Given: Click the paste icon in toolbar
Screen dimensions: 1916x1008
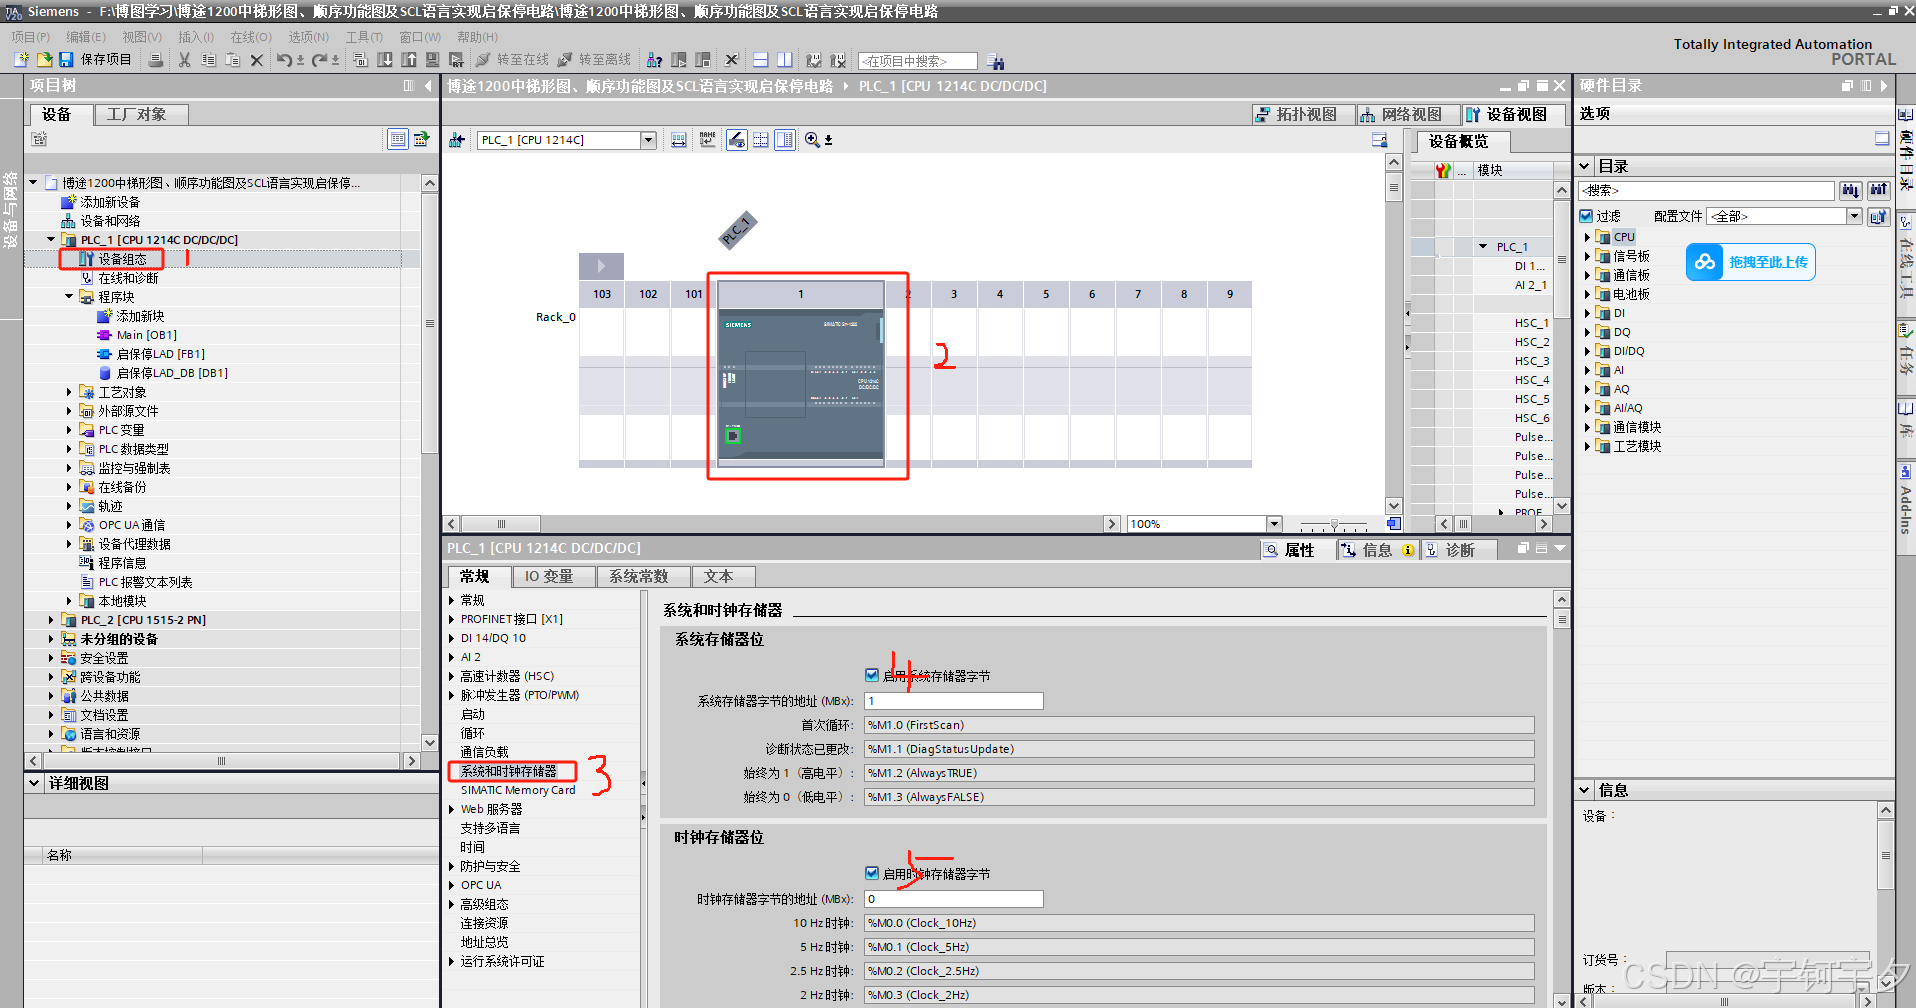Looking at the screenshot, I should pyautogui.click(x=232, y=60).
